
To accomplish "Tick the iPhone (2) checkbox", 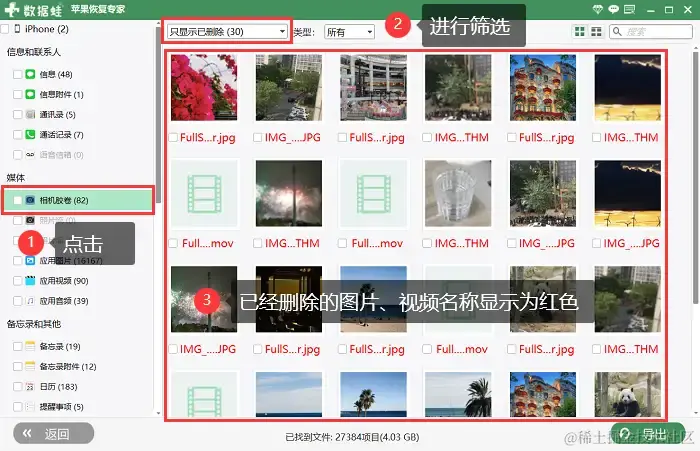I will (5, 29).
